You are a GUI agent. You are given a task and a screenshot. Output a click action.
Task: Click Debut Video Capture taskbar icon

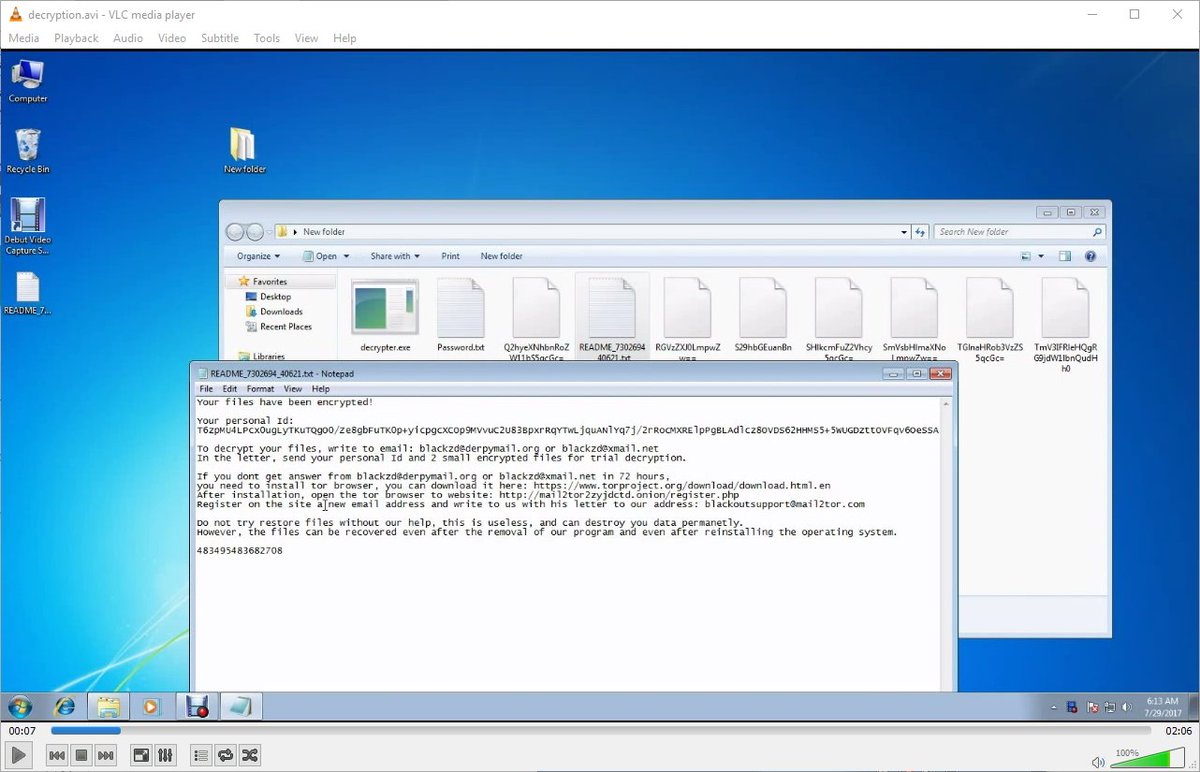(197, 707)
